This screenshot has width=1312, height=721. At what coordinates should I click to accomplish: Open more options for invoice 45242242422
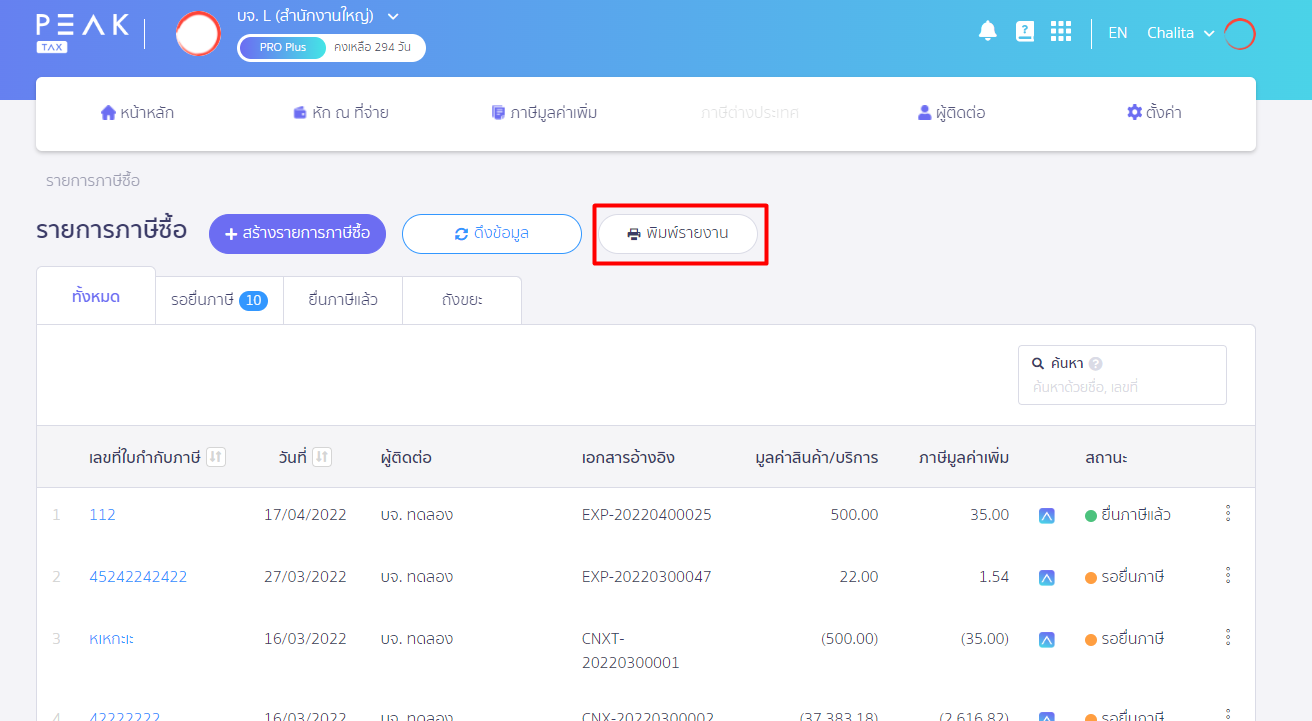pyautogui.click(x=1228, y=576)
